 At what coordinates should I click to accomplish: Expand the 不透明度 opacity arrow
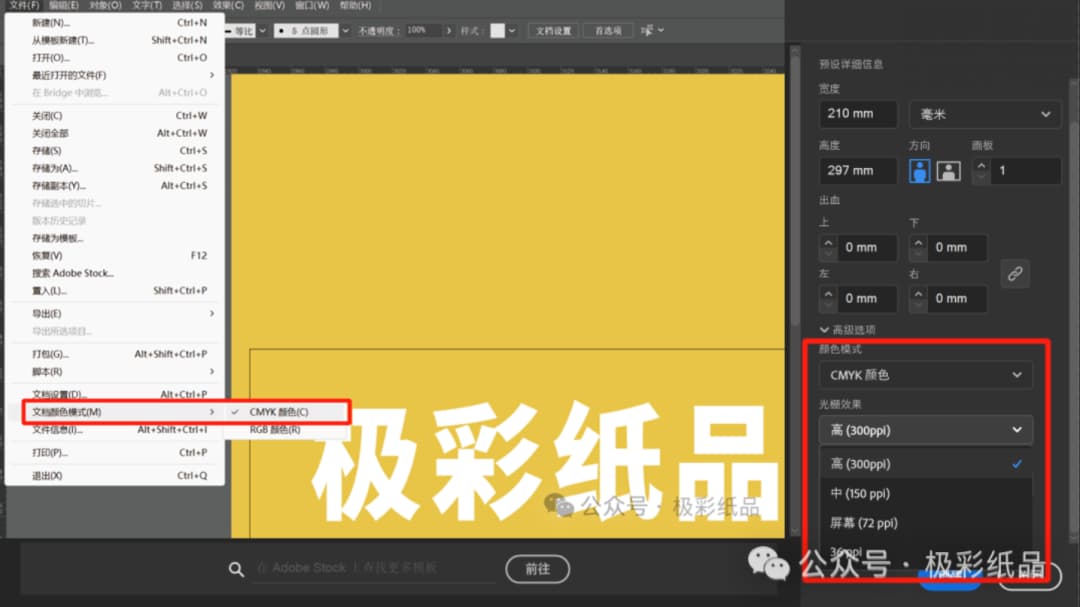pos(448,30)
